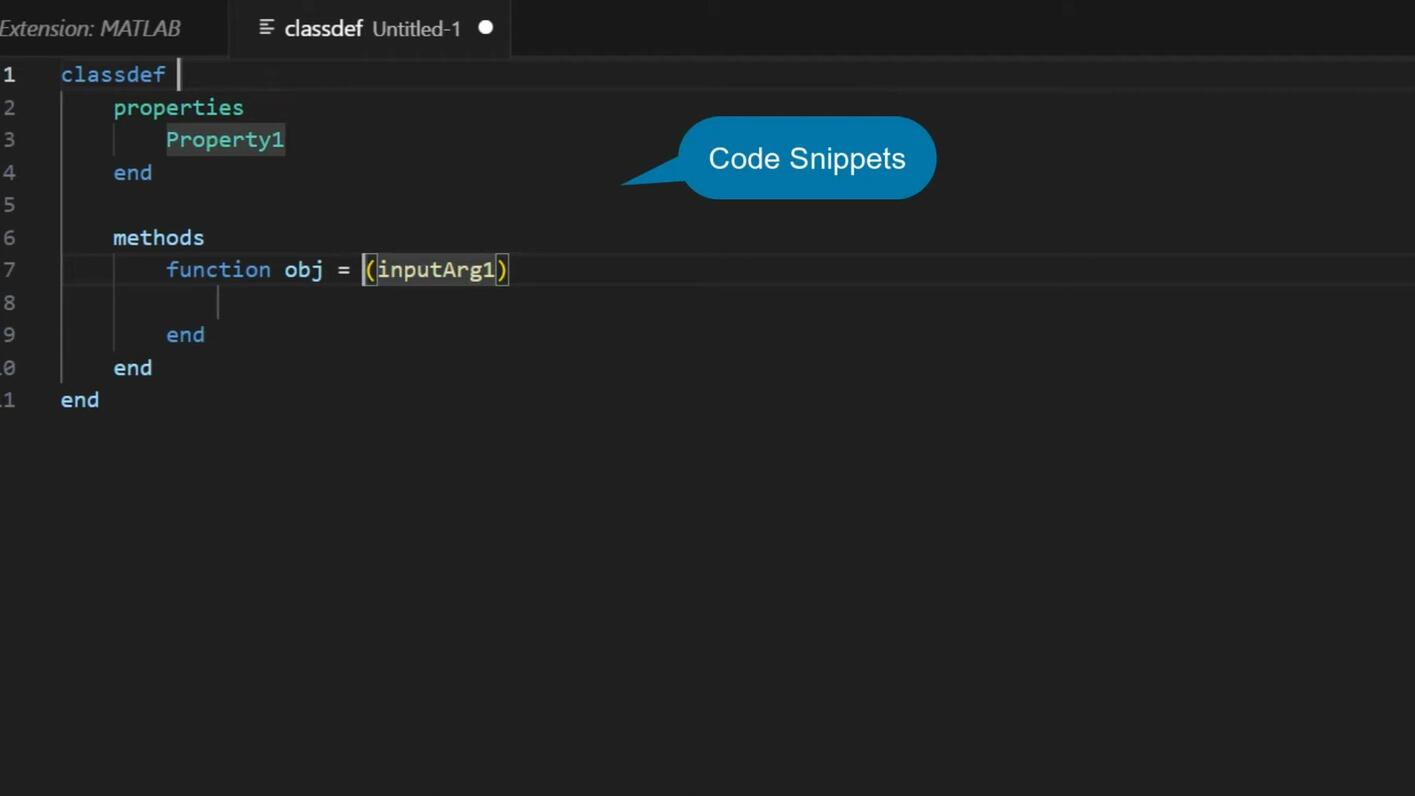Click the end keyword on line 4
This screenshot has width=1415, height=796.
coord(132,173)
